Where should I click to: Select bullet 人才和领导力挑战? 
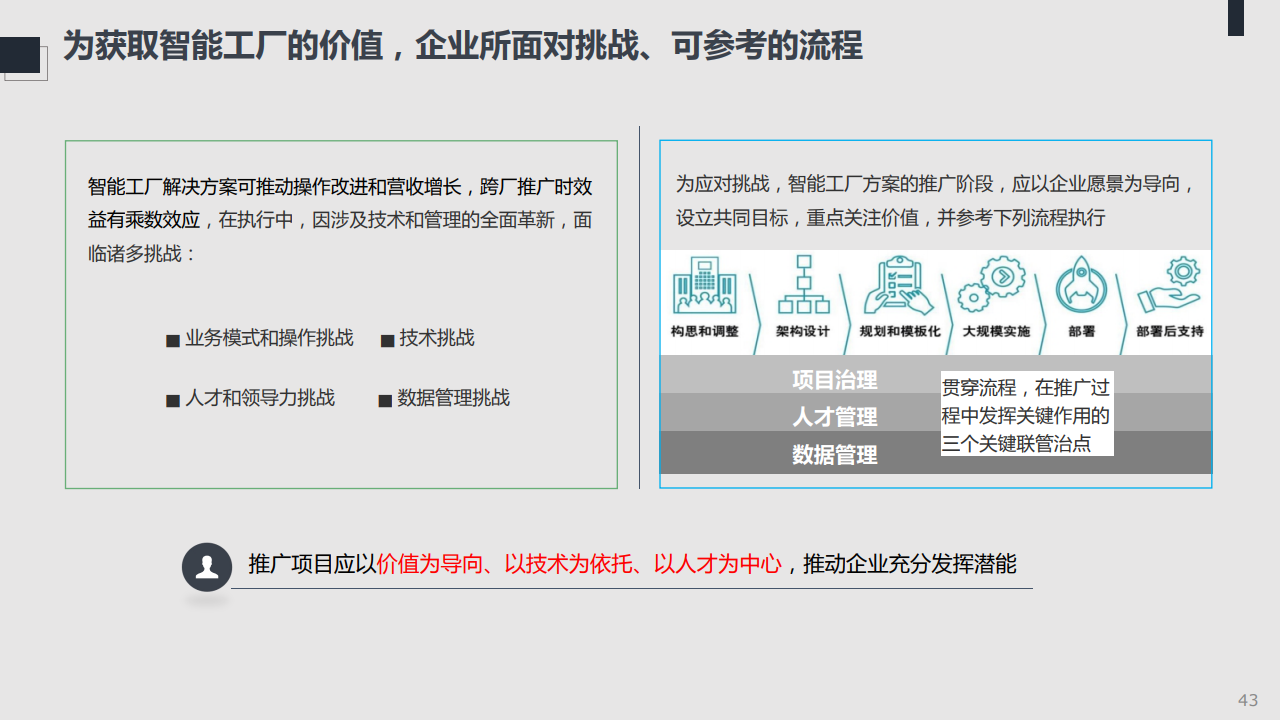tap(251, 398)
